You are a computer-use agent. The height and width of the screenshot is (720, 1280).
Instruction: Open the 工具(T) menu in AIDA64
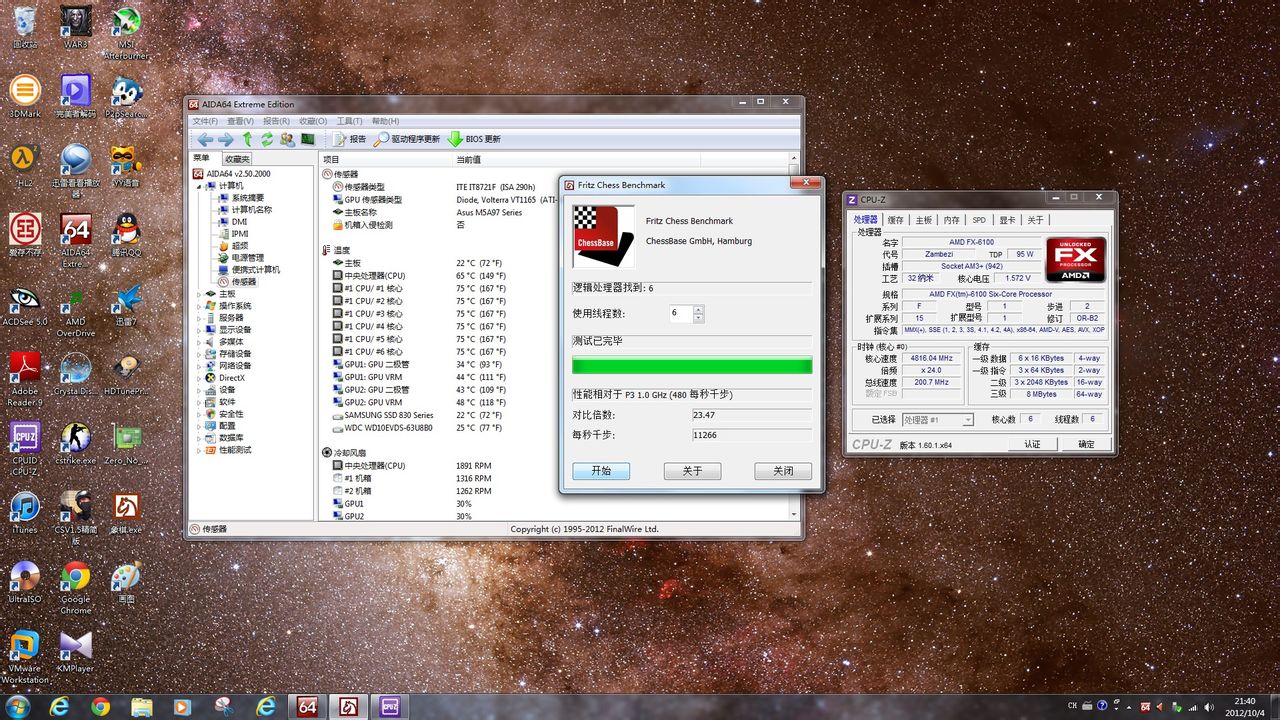point(349,121)
